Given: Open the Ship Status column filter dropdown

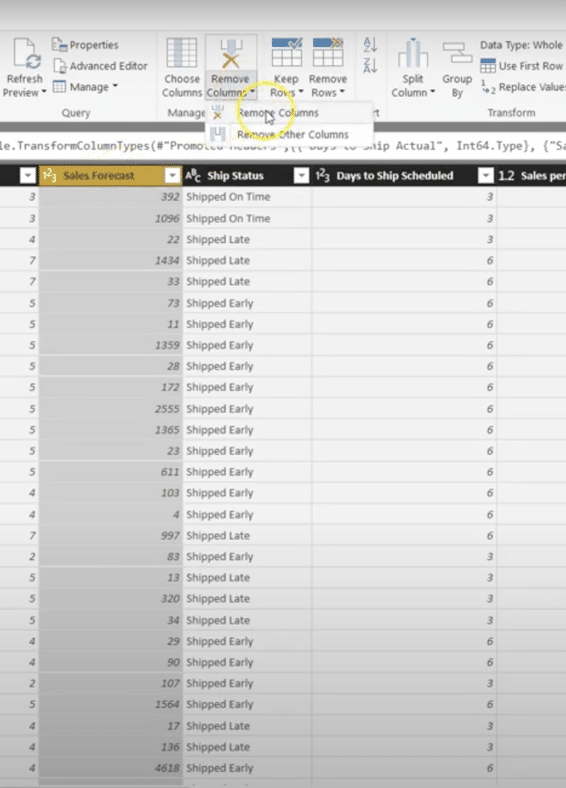Looking at the screenshot, I should 301,175.
